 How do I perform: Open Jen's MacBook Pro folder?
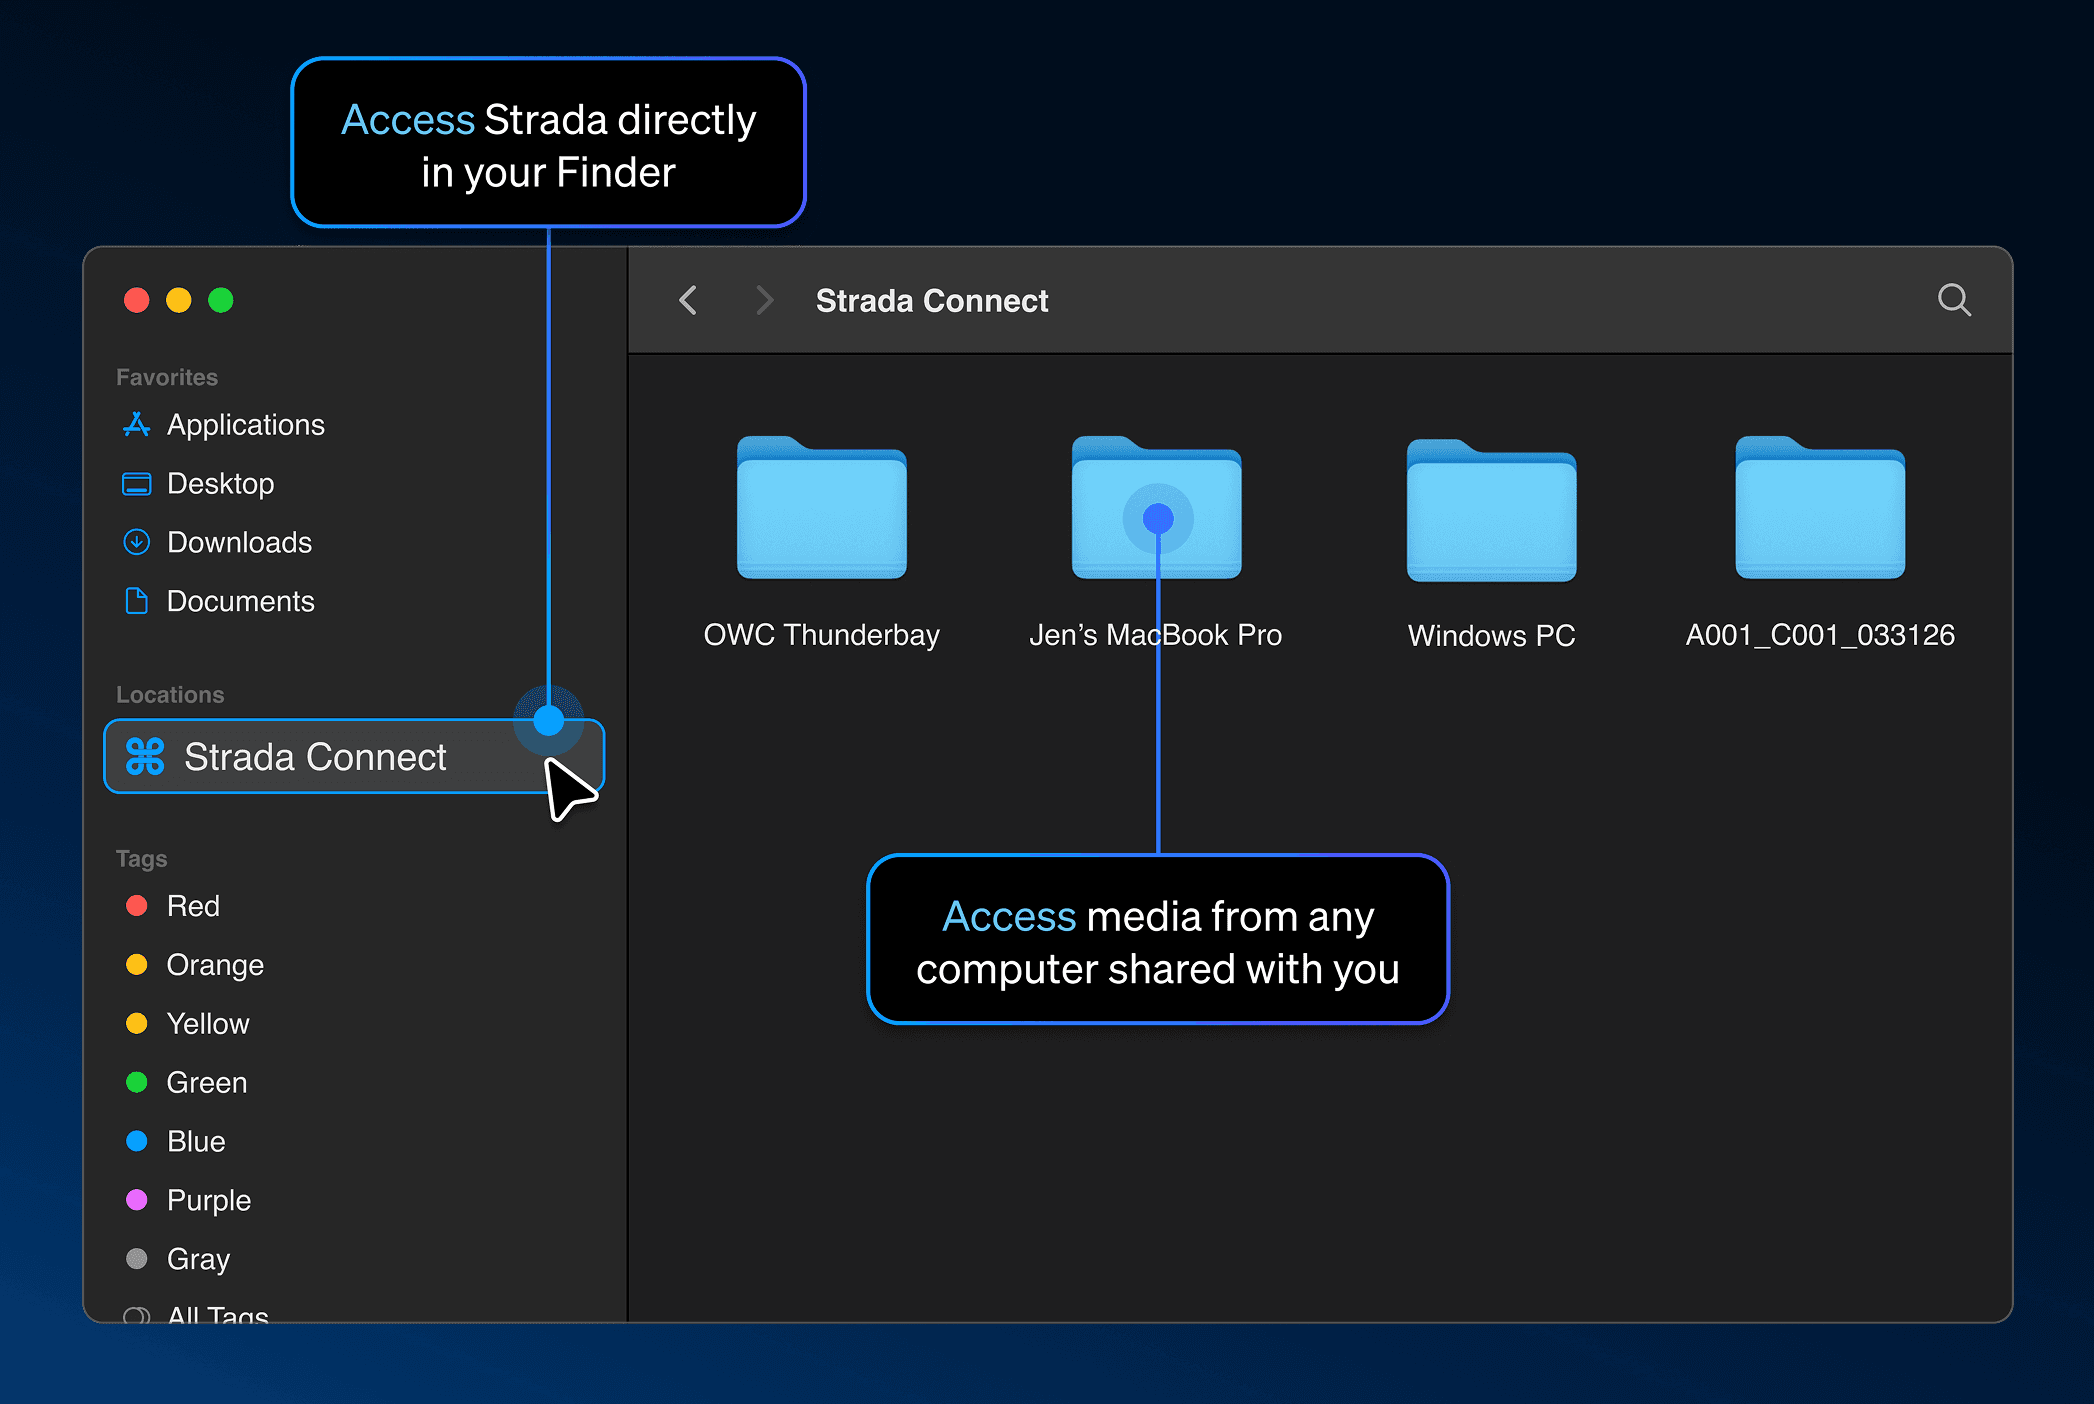click(x=1156, y=510)
